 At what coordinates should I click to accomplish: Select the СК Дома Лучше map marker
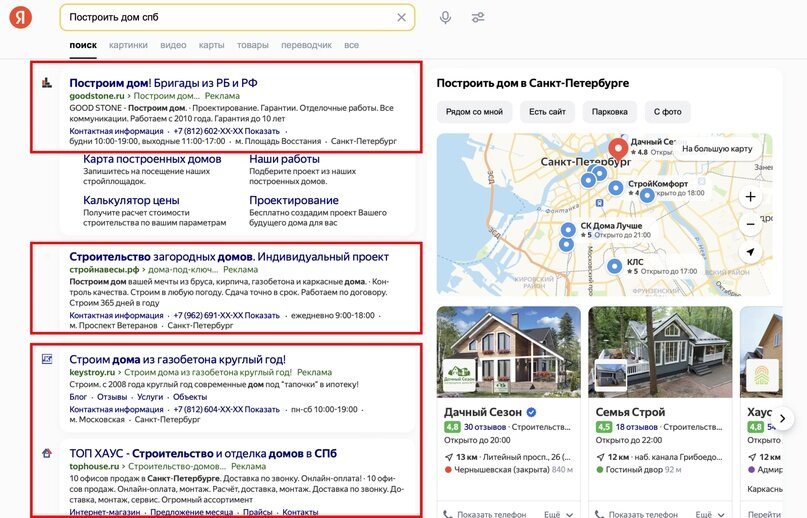click(568, 230)
